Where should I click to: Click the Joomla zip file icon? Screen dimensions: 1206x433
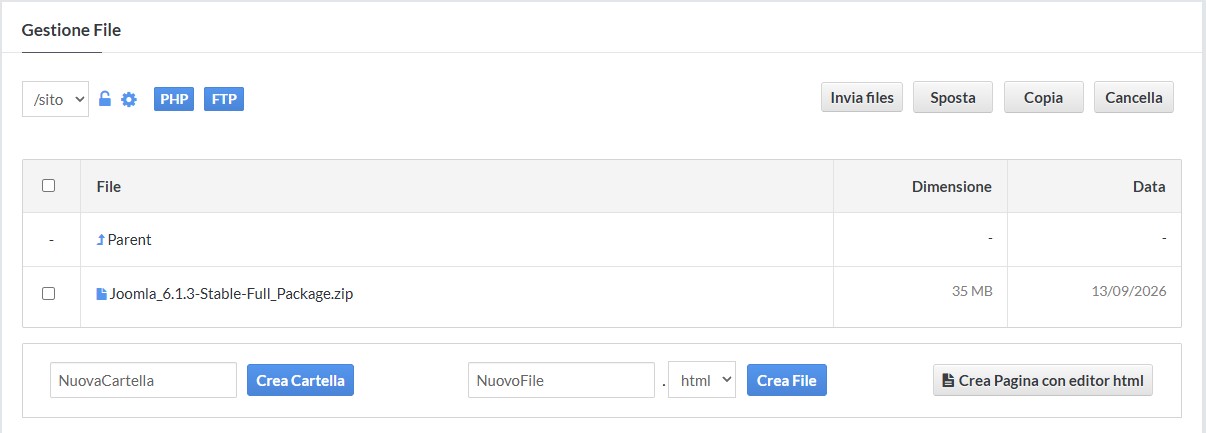101,294
